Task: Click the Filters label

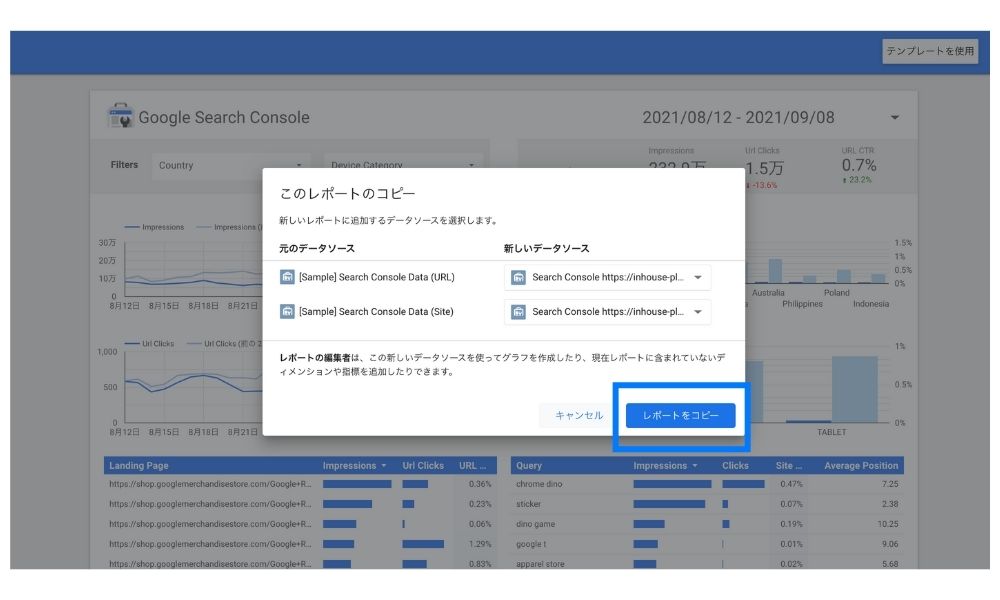Action: tap(124, 165)
